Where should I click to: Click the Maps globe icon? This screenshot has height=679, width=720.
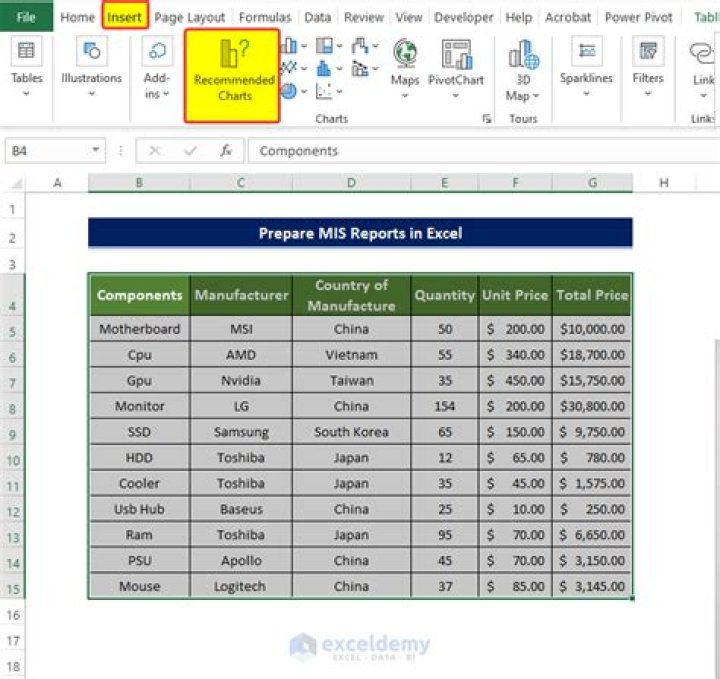pos(405,53)
